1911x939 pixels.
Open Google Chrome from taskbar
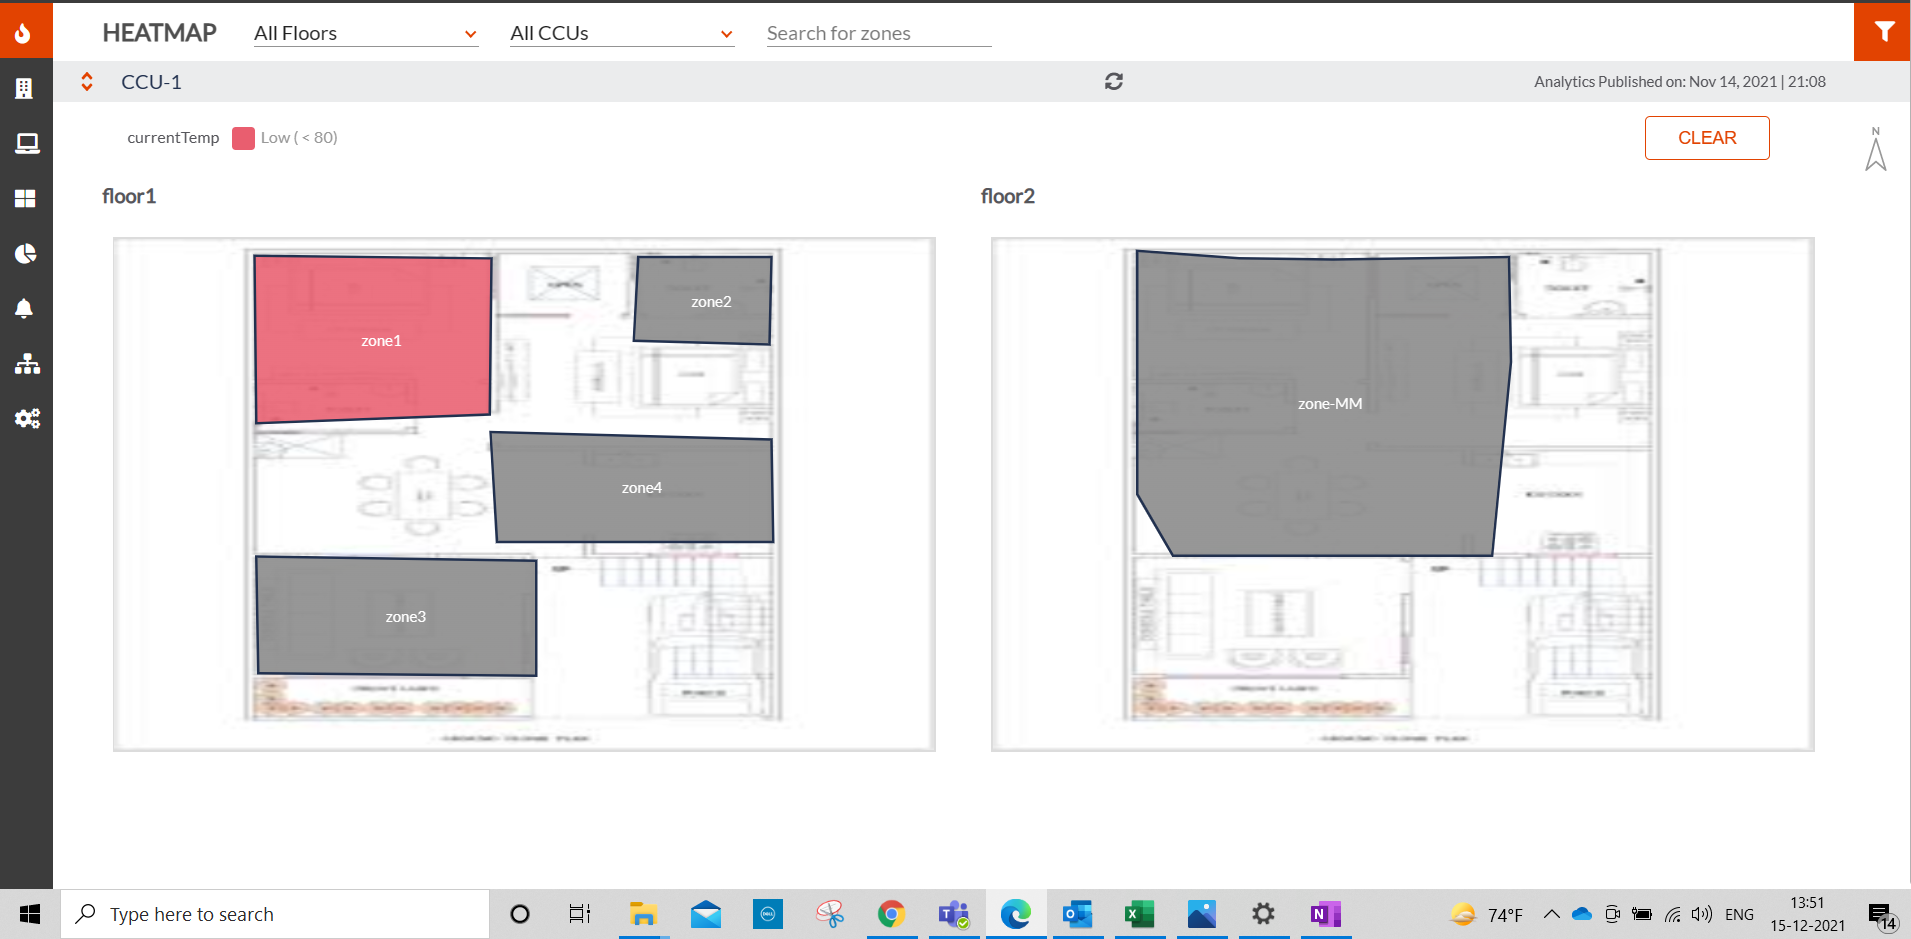coord(892,914)
